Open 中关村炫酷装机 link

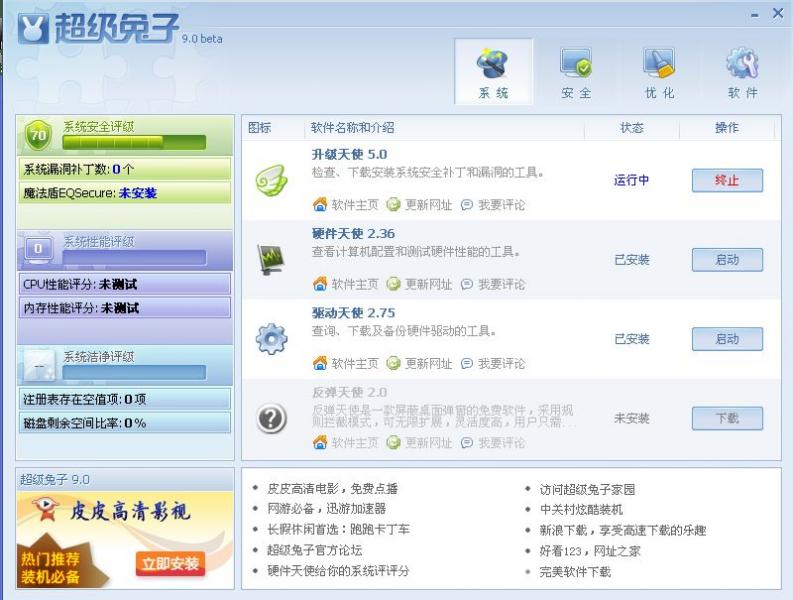click(x=581, y=509)
